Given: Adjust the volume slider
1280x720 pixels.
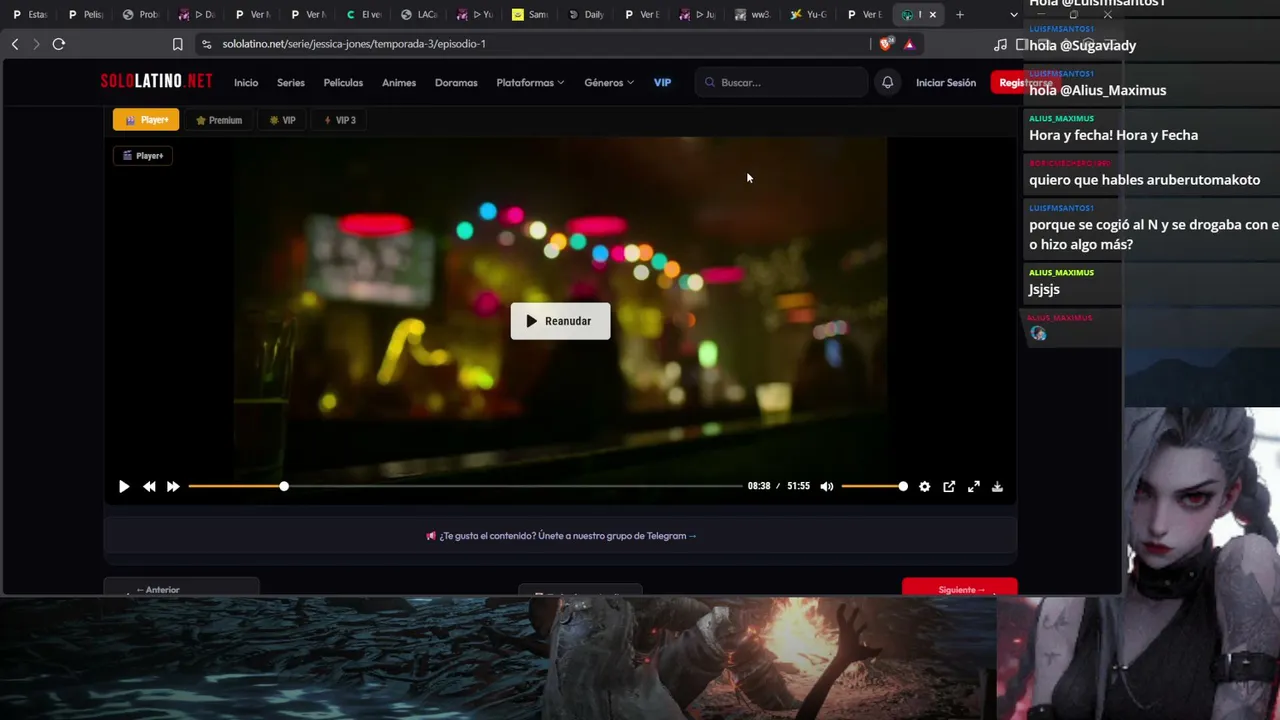Looking at the screenshot, I should 874,487.
